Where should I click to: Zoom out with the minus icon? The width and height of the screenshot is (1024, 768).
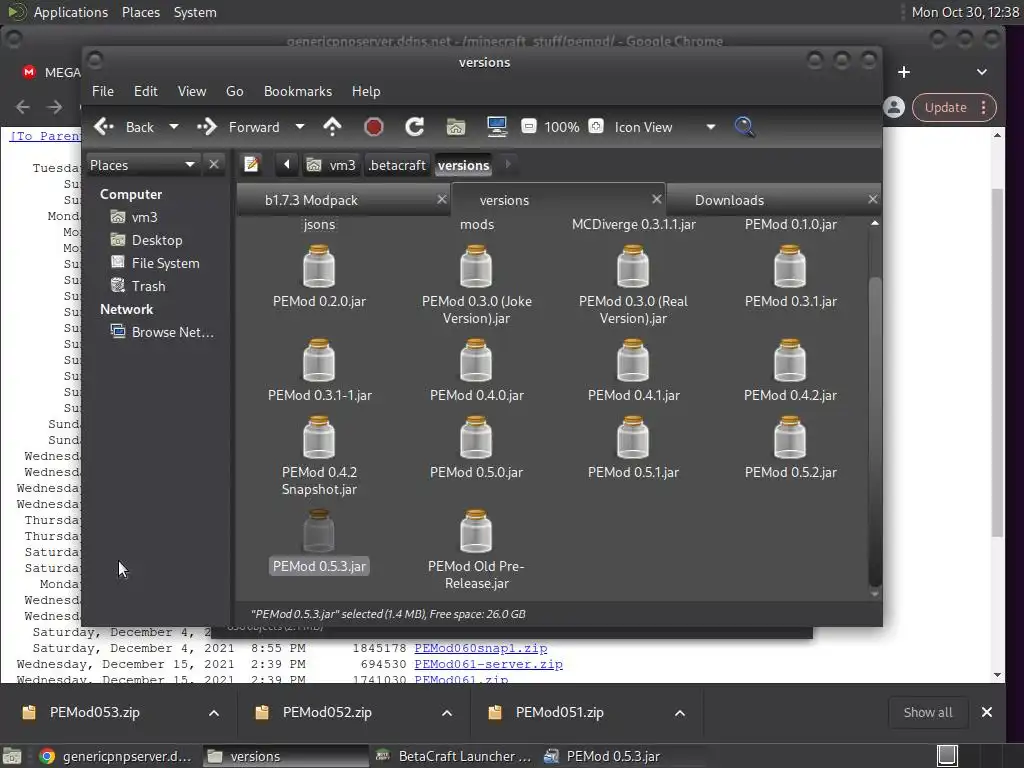pyautogui.click(x=529, y=126)
